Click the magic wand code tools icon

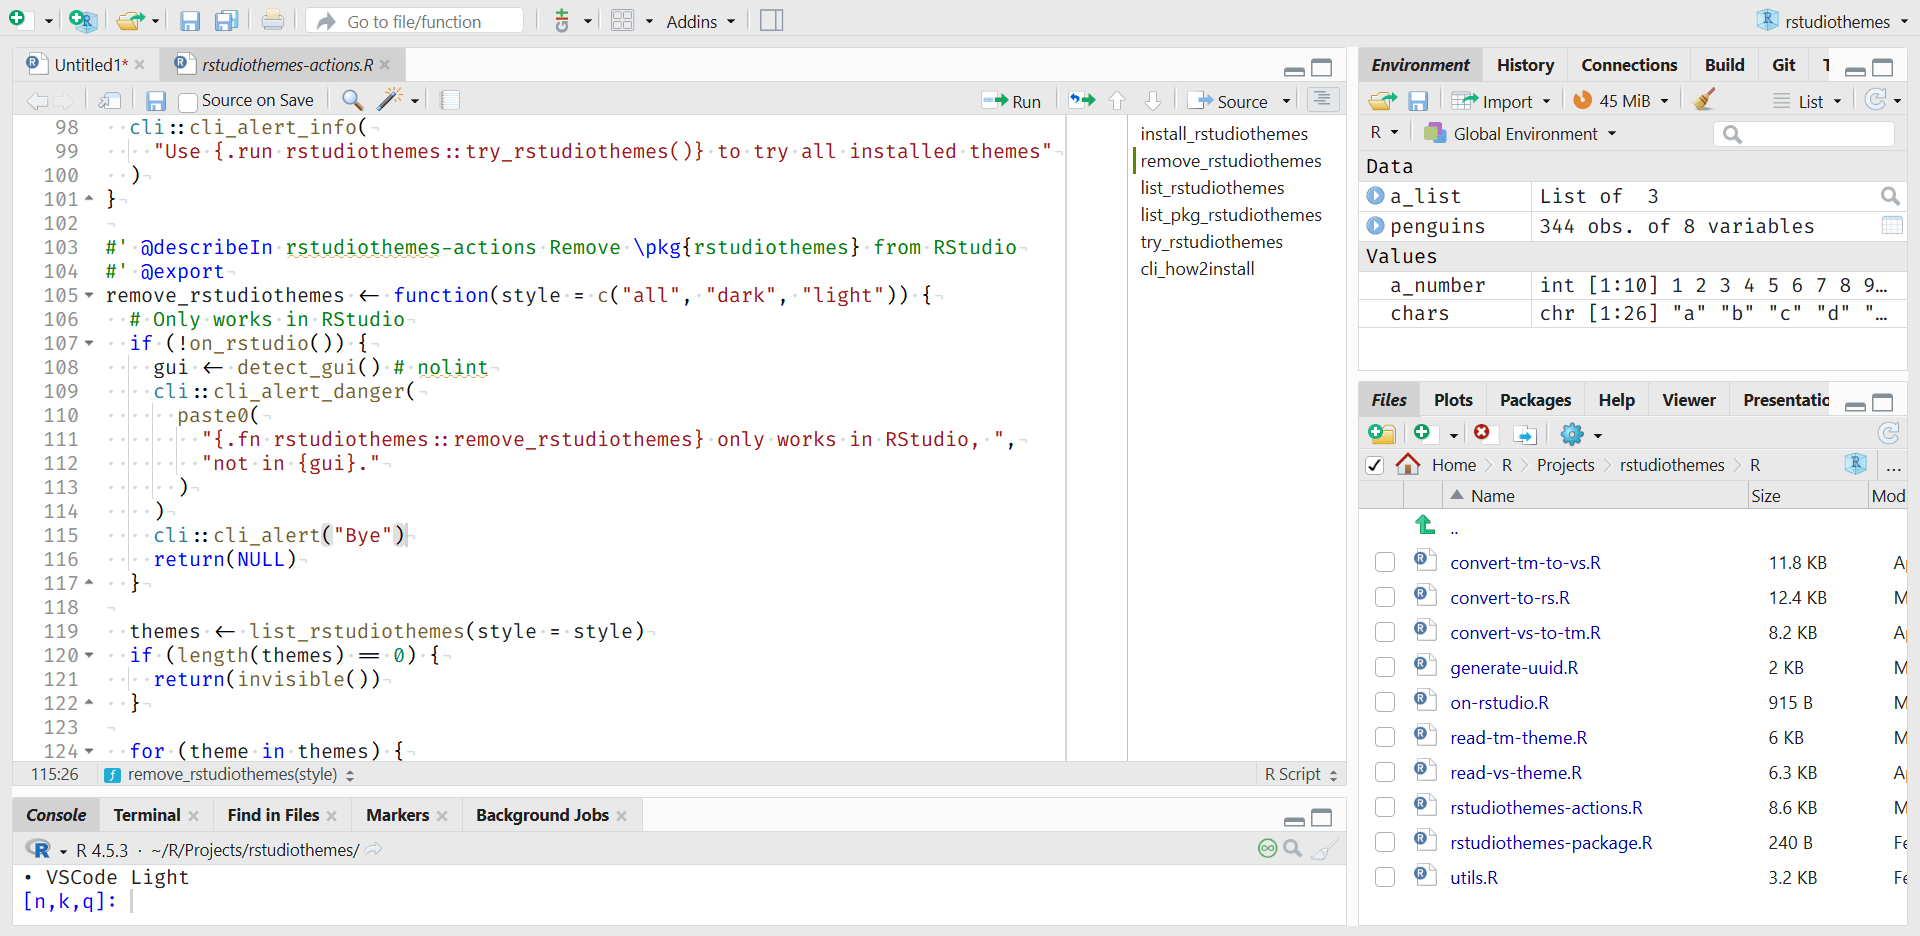click(x=390, y=100)
